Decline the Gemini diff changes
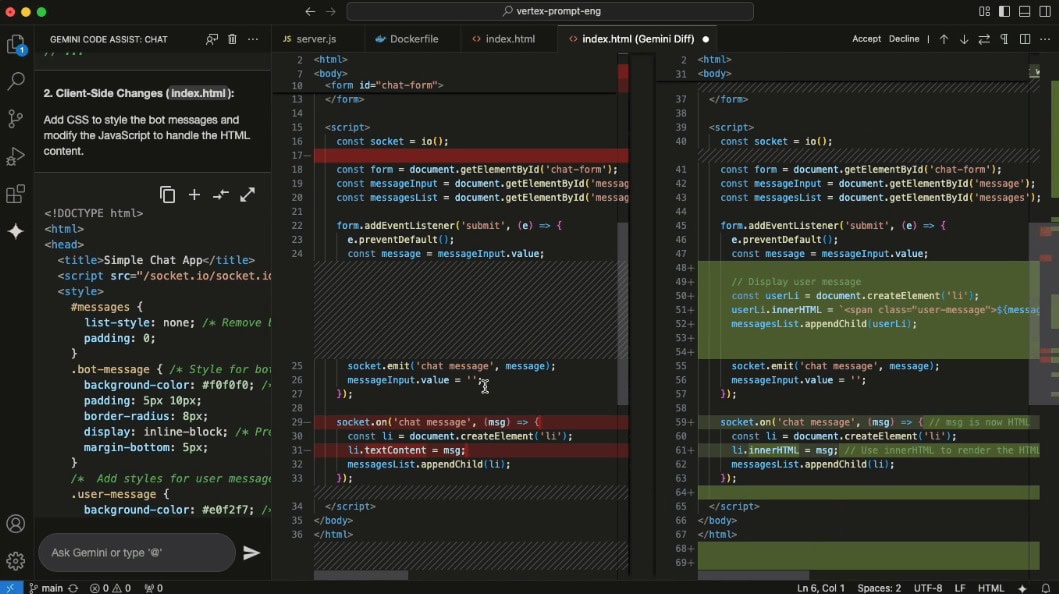 (x=904, y=39)
